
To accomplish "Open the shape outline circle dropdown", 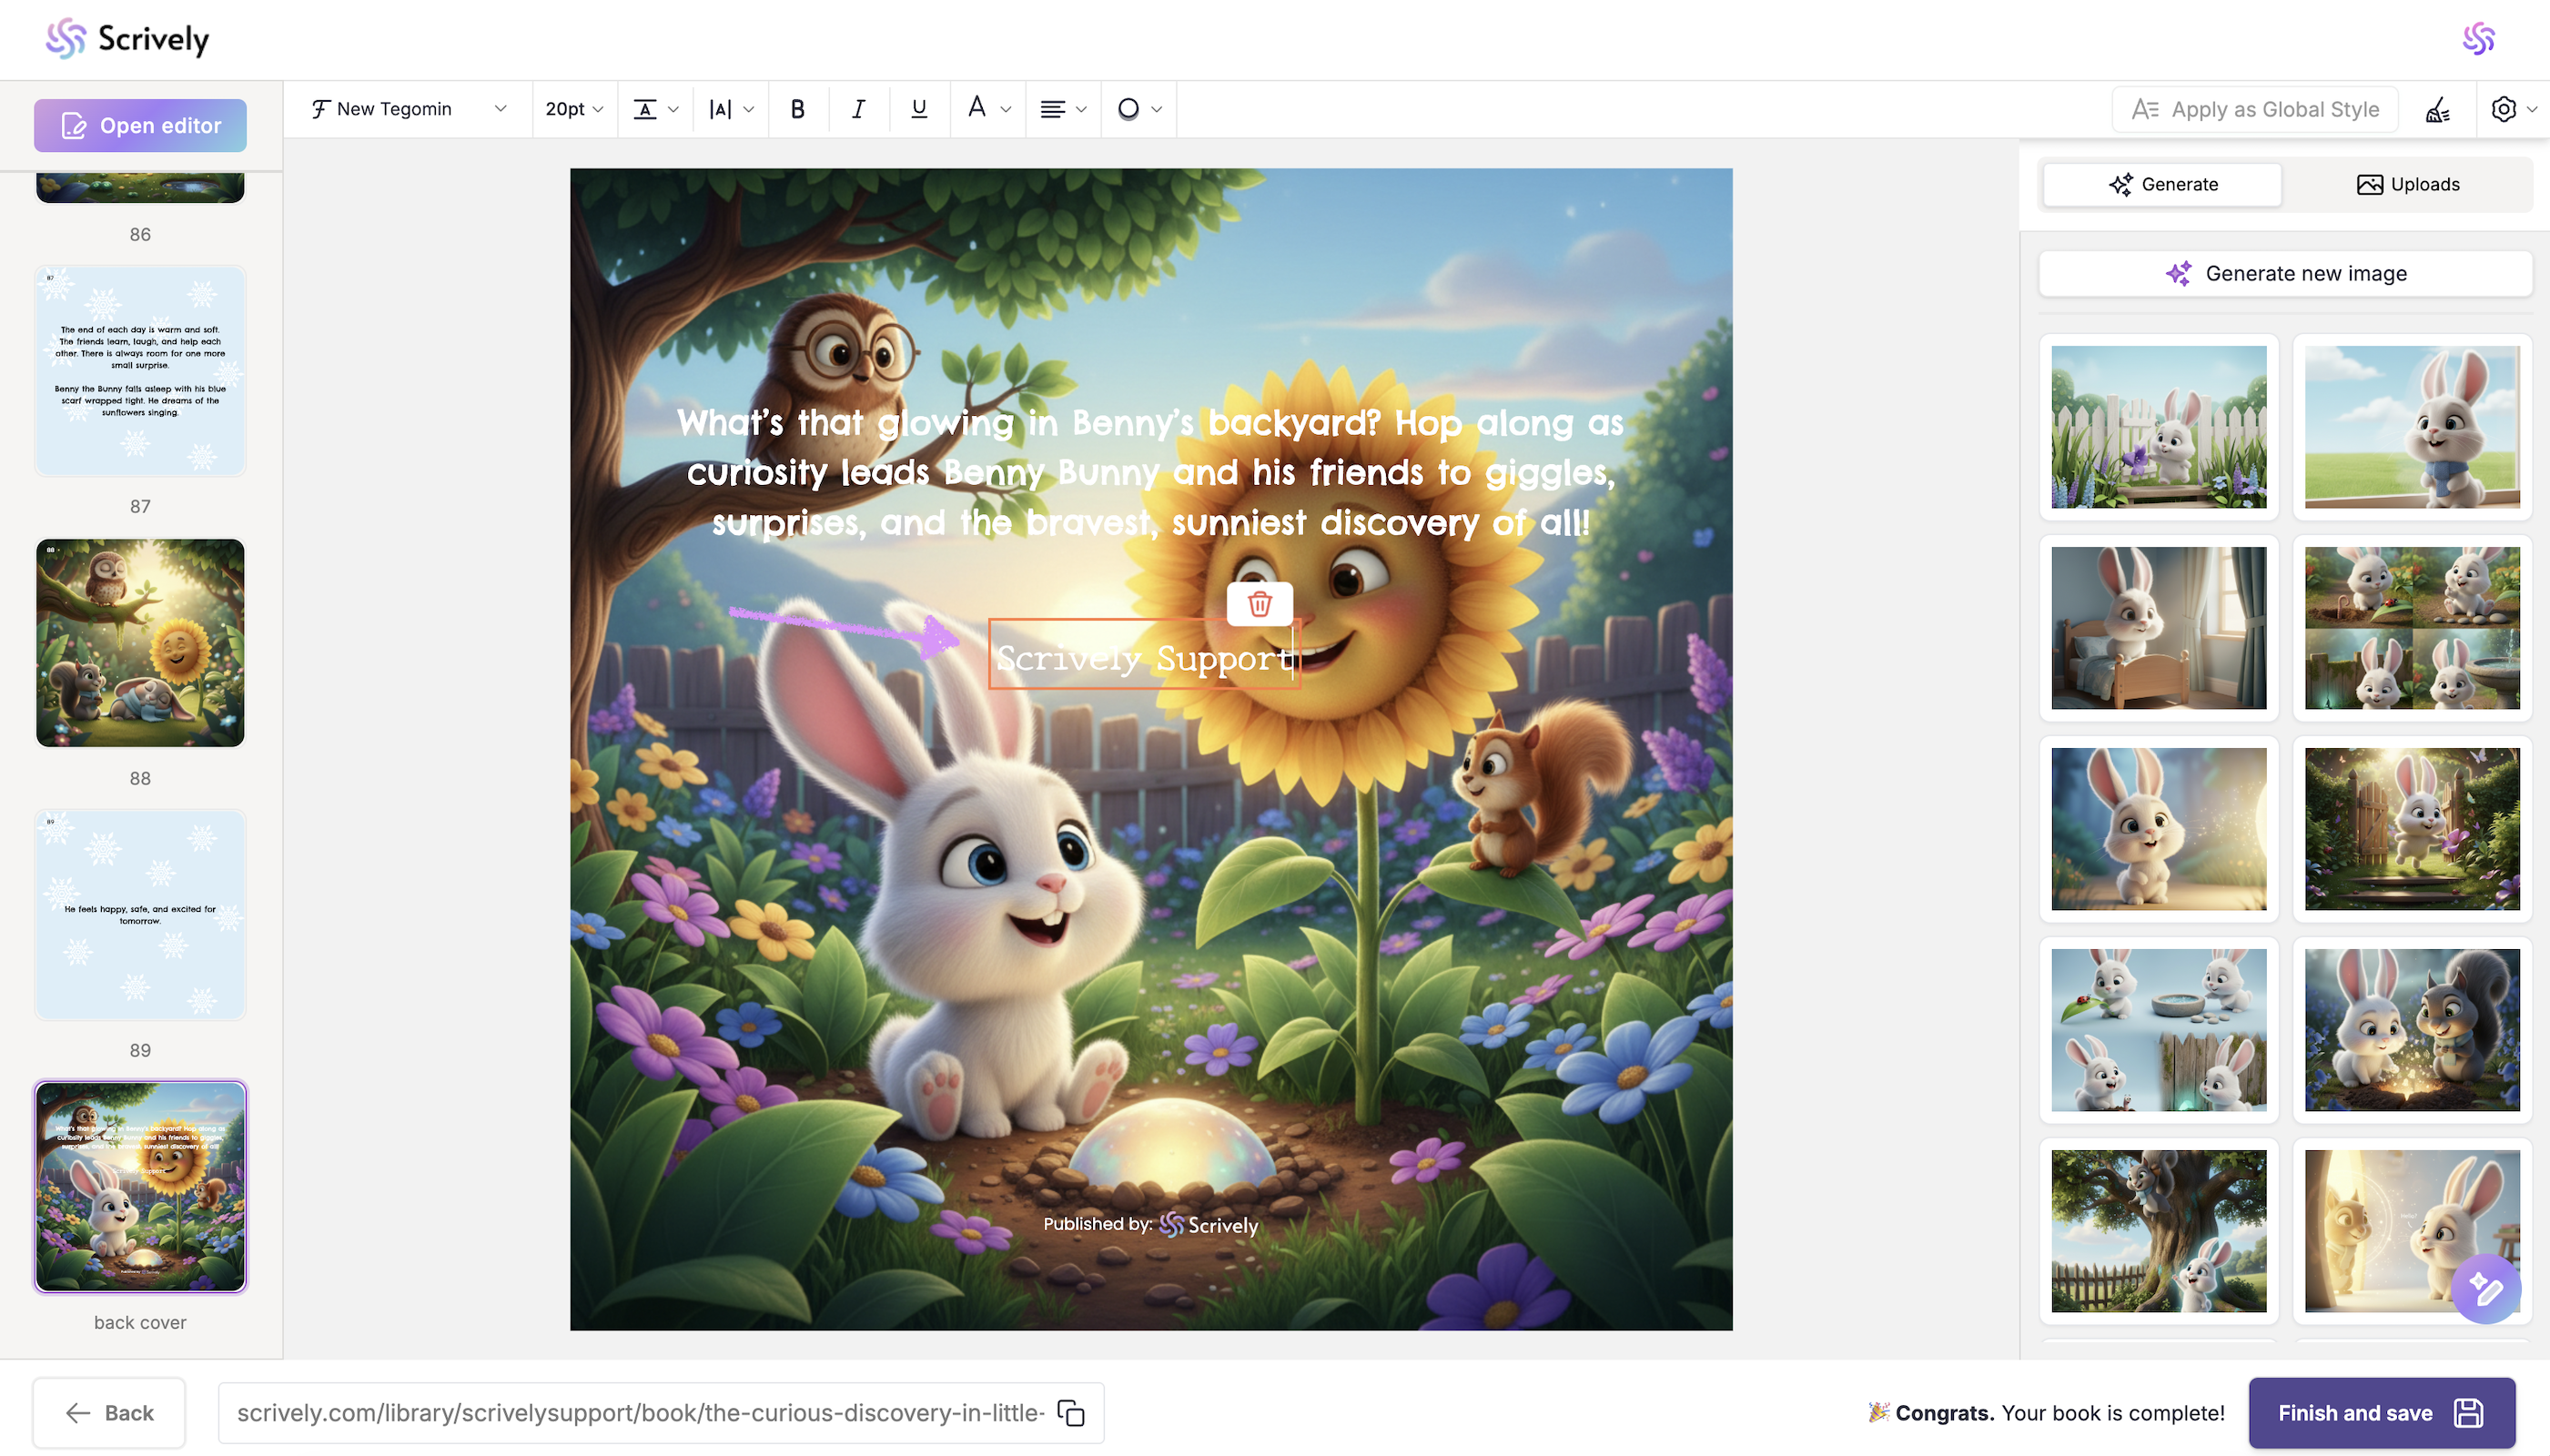I will coord(1139,109).
